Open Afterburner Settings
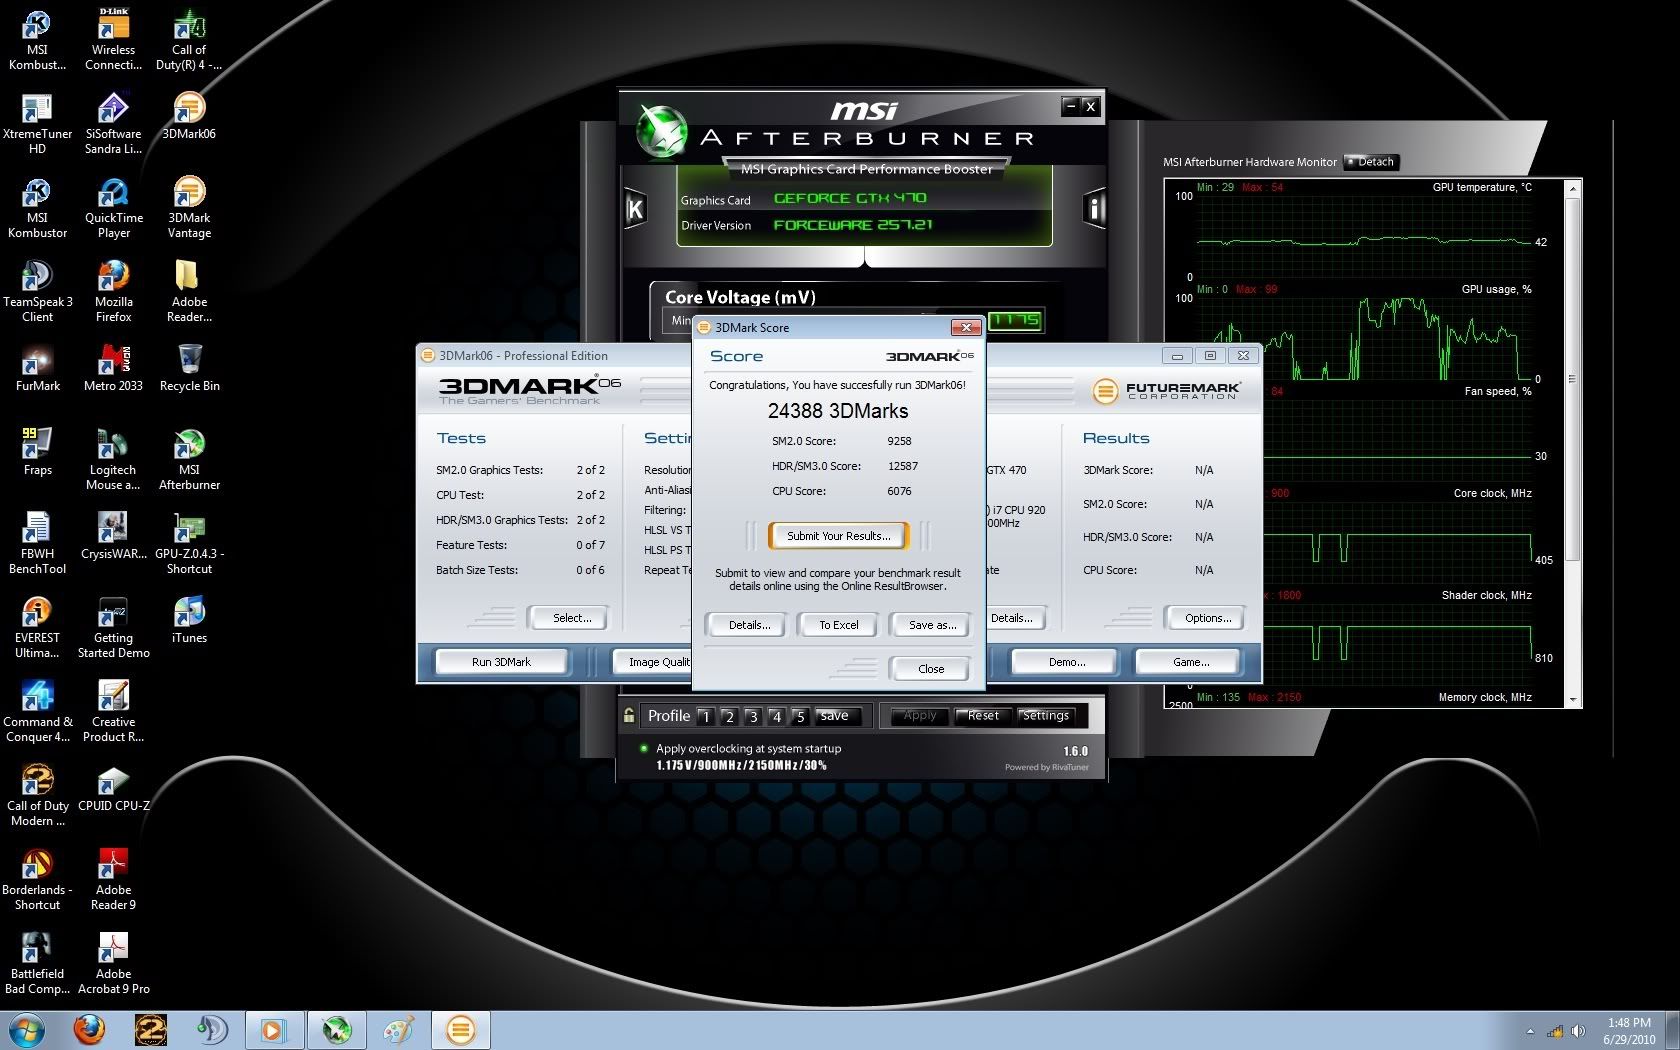Screen dimensions: 1680x1050 click(1046, 715)
